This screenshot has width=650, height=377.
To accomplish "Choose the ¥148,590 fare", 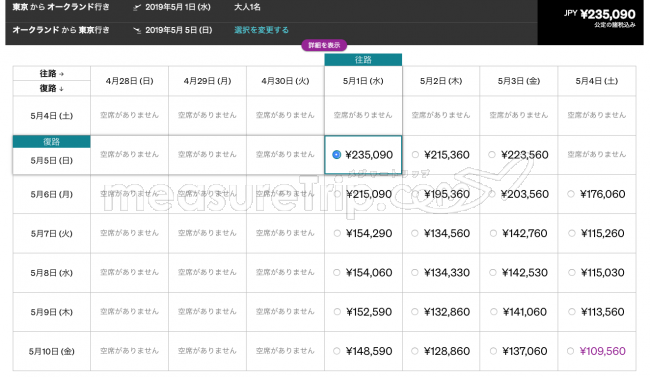I will point(337,351).
